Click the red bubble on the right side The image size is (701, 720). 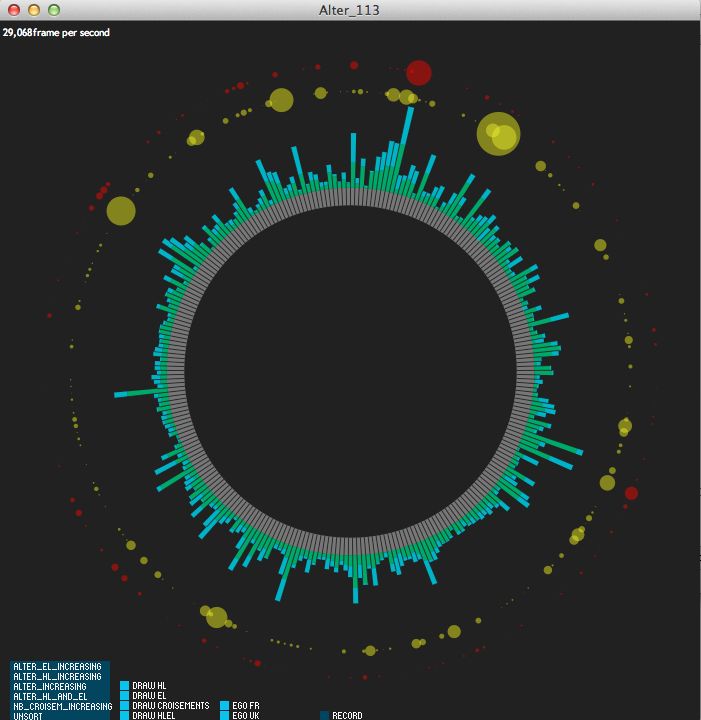(631, 493)
